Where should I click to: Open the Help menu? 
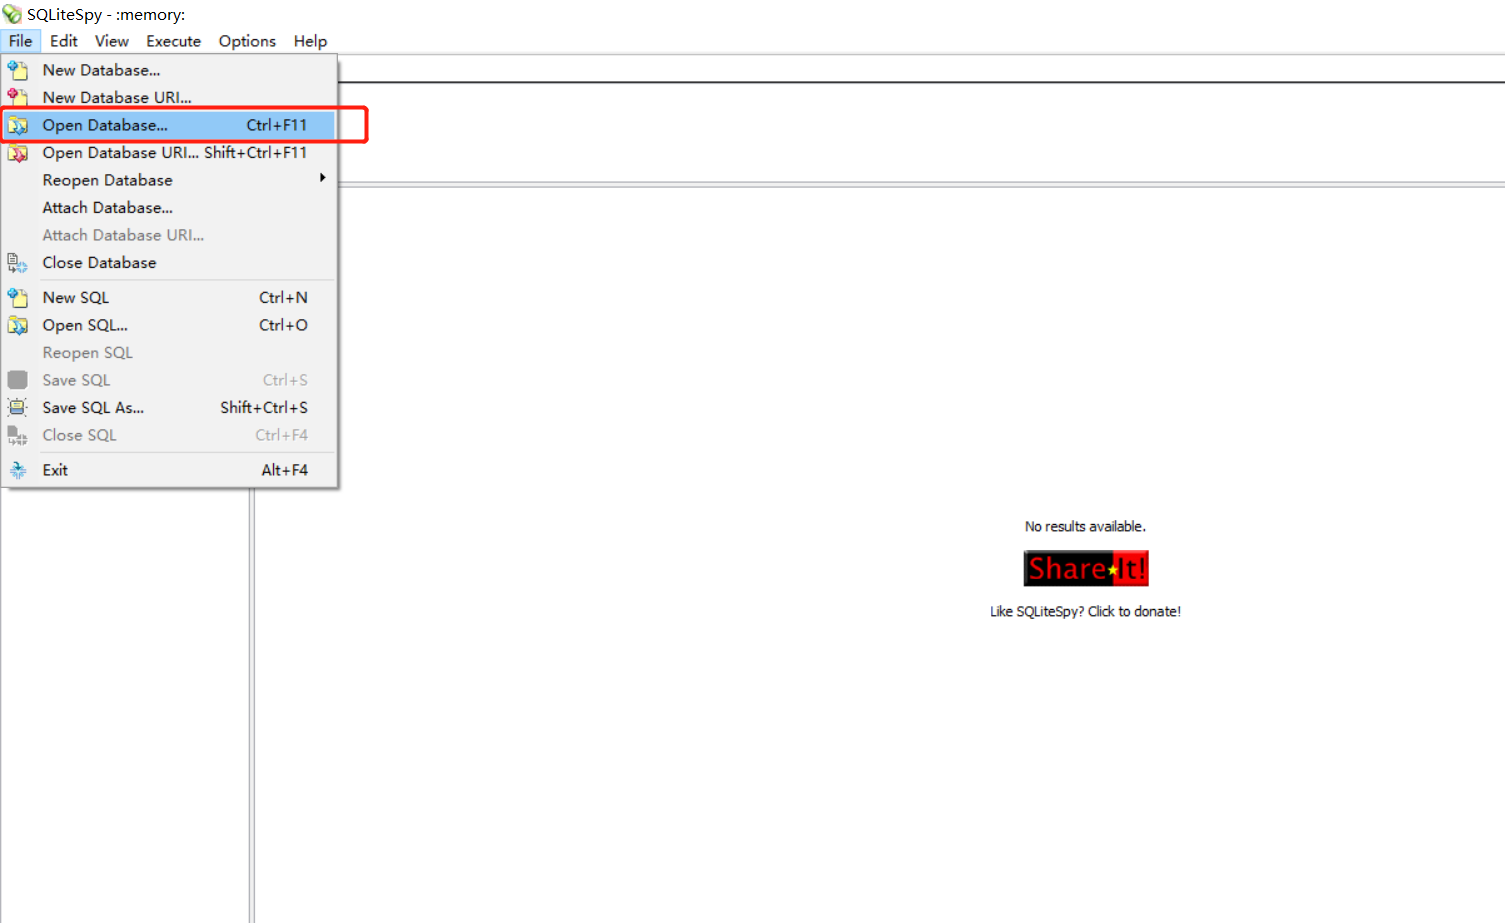pos(310,41)
